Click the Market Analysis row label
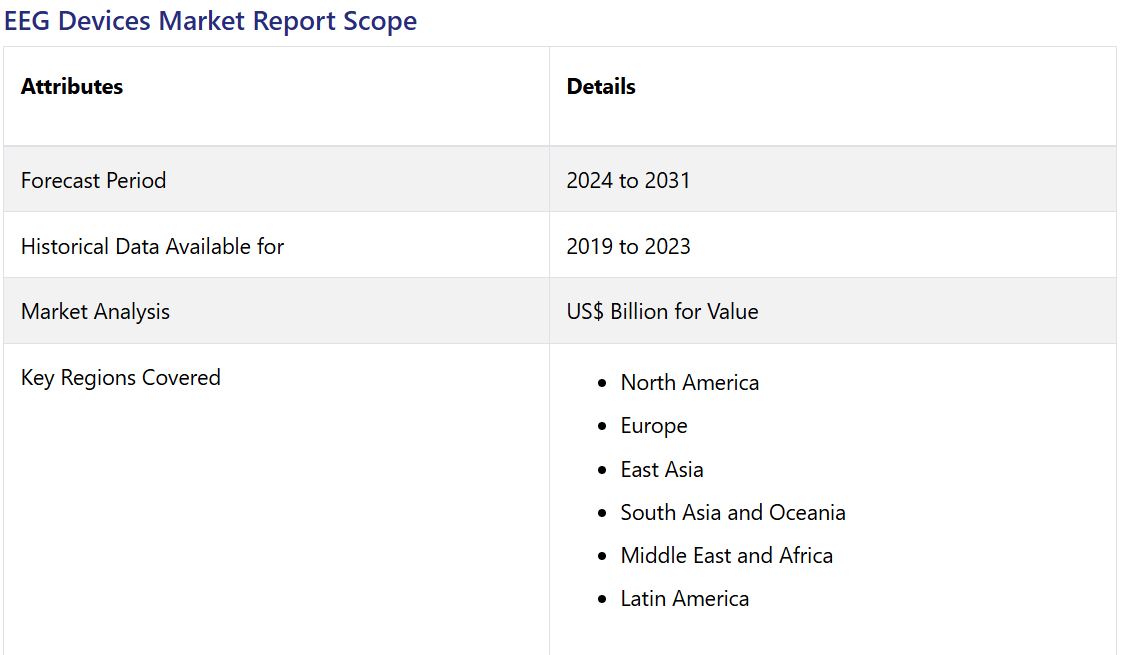This screenshot has height=655, width=1123. 95,312
